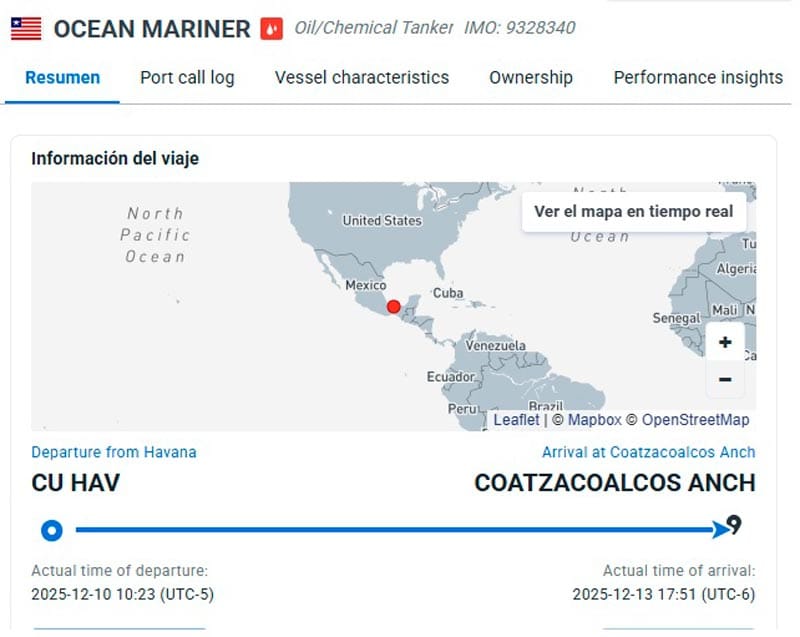Follow the Arrival at Coatzacoalcos Anch link
The image size is (800, 637).
click(x=648, y=452)
